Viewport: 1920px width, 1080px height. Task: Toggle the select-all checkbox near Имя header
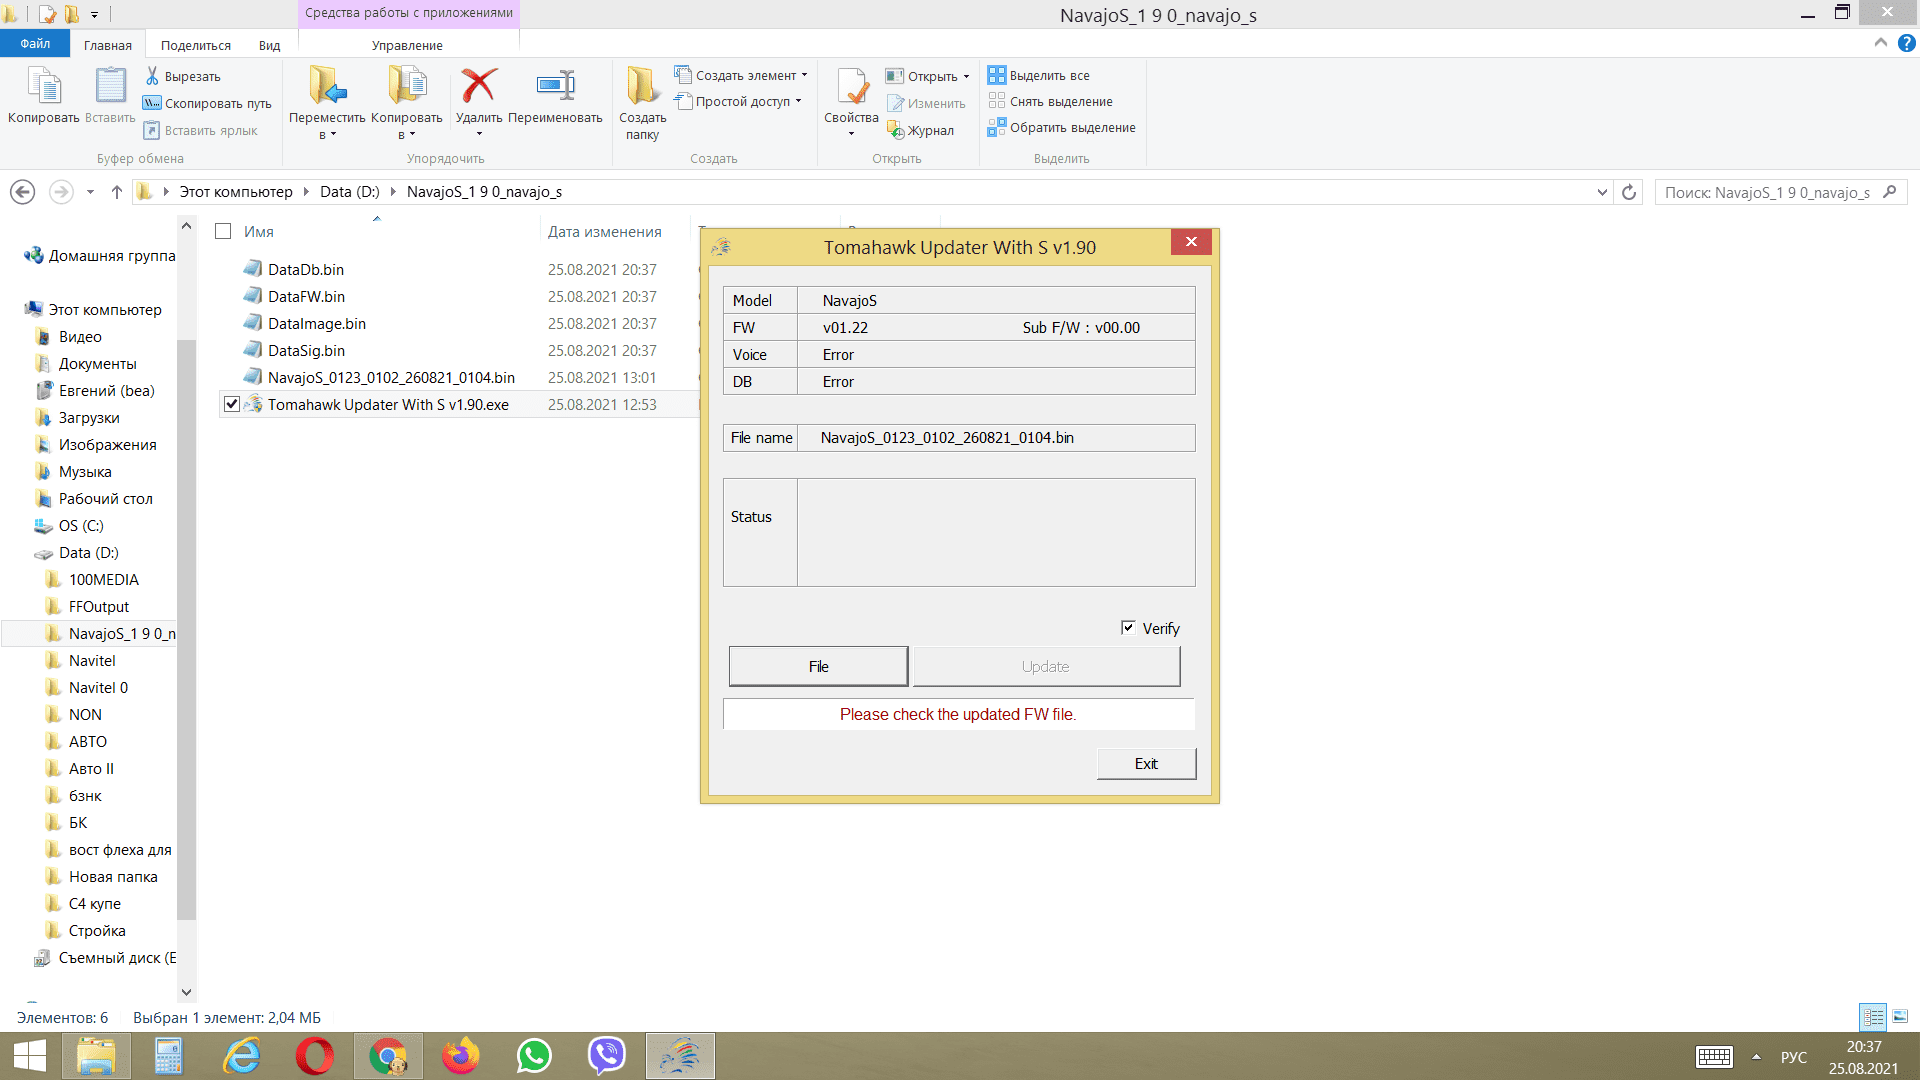[x=223, y=231]
